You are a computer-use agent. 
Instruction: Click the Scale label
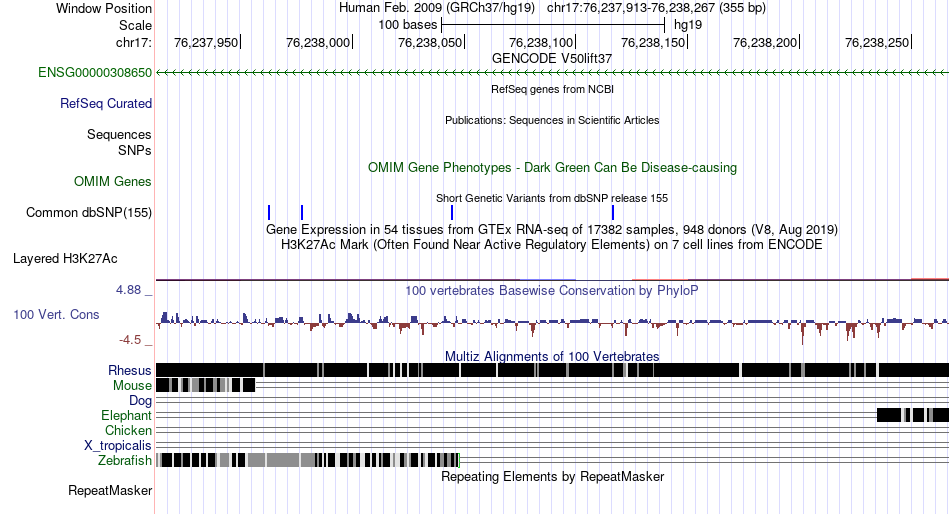point(135,25)
